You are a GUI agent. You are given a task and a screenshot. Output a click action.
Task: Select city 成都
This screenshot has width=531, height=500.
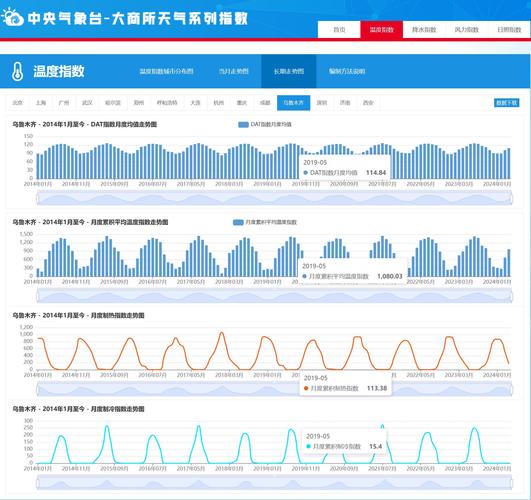[x=265, y=103]
